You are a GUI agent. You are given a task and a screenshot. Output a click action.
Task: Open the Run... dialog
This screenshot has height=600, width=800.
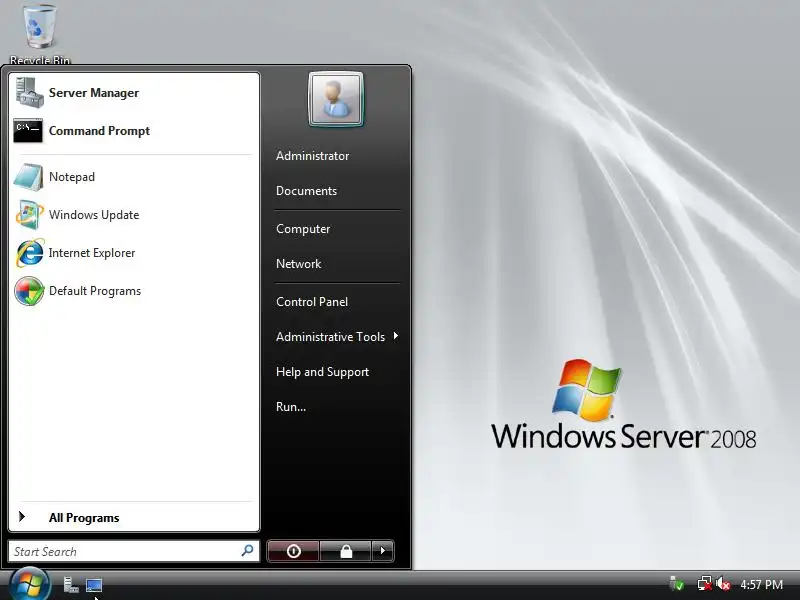(x=291, y=407)
